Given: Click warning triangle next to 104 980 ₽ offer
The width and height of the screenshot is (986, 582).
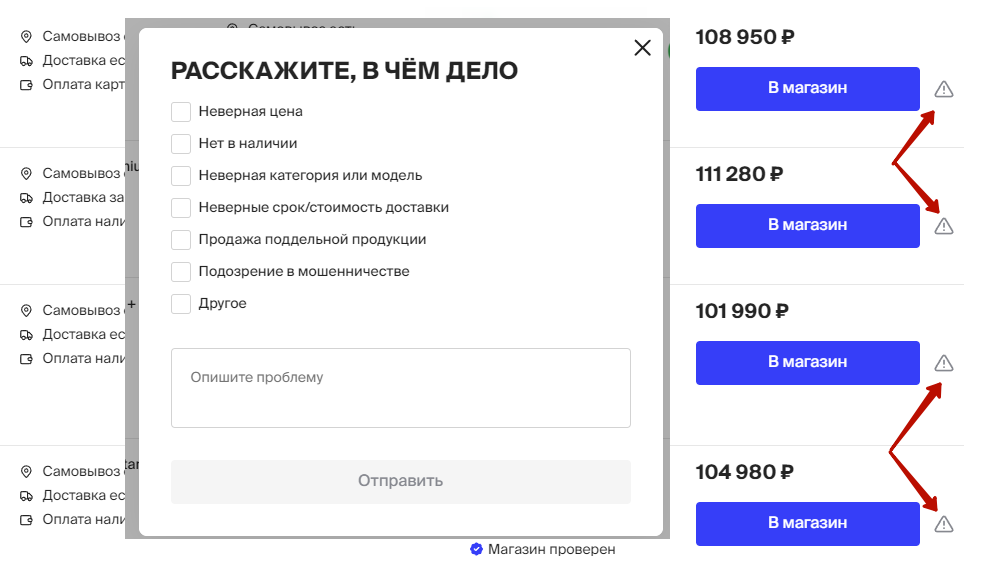Looking at the screenshot, I should click(x=943, y=524).
